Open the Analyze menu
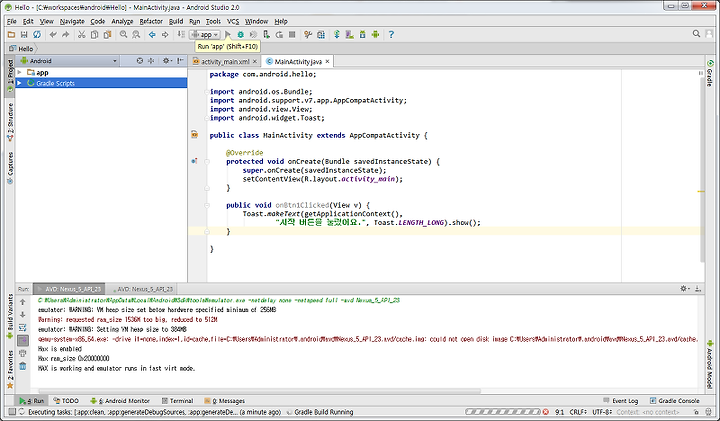This screenshot has height=421, width=720. click(x=122, y=21)
